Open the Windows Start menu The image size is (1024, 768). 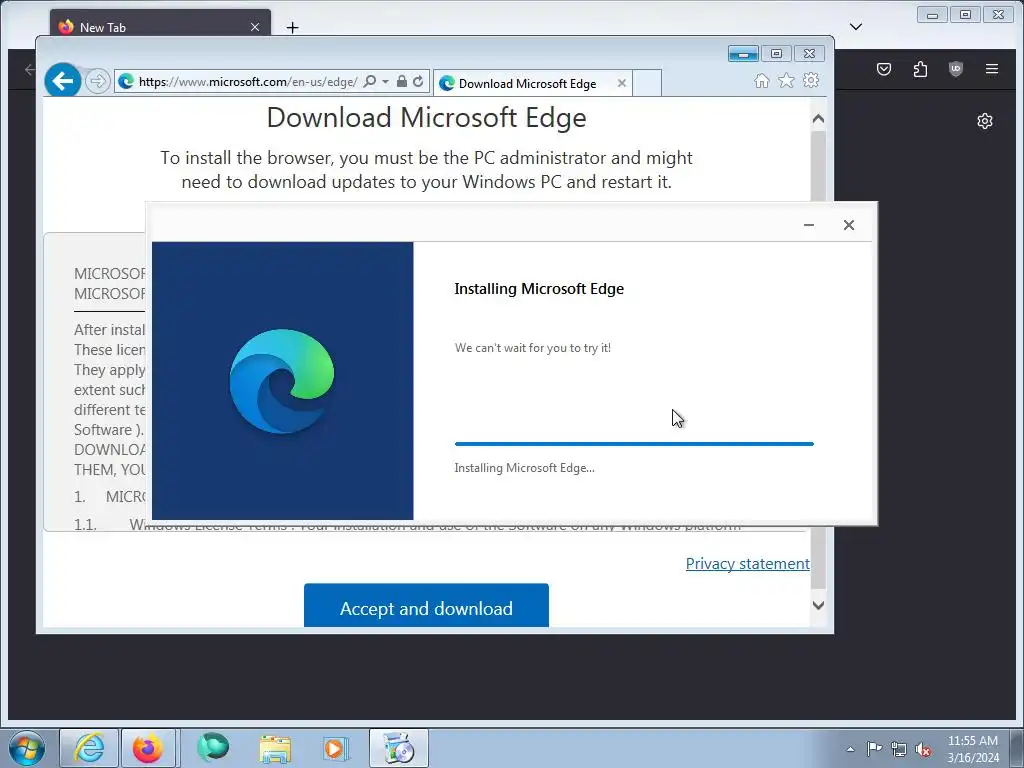[x=27, y=748]
